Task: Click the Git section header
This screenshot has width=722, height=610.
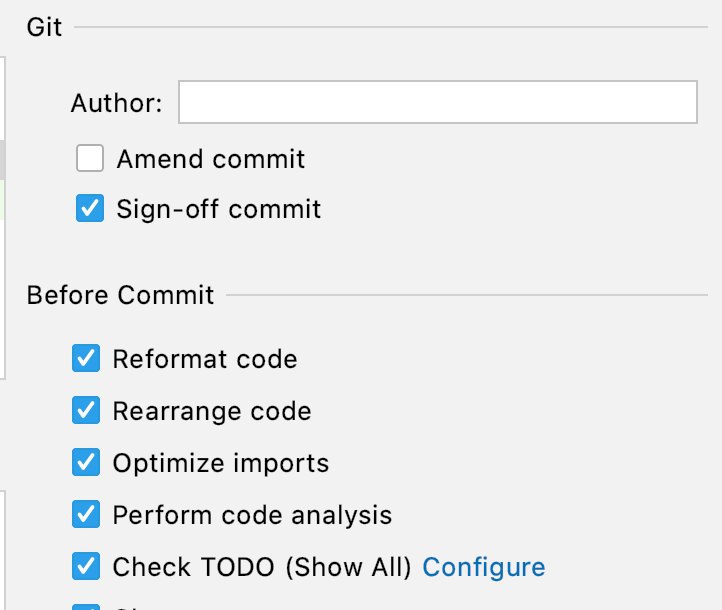Action: point(44,27)
